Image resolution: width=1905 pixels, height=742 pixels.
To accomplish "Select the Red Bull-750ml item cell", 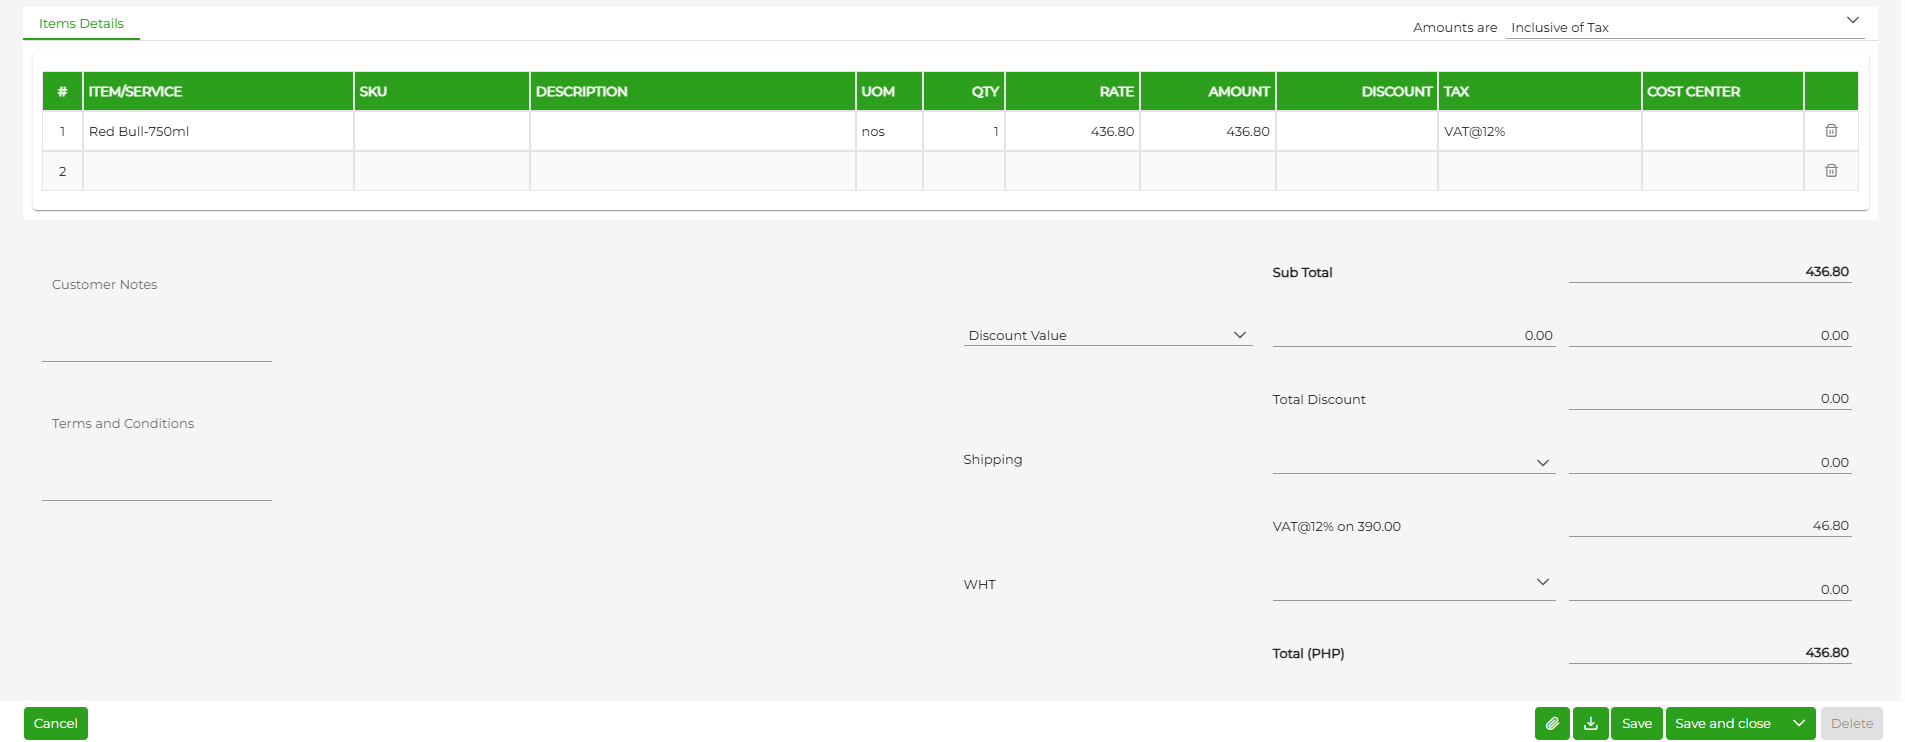I will pyautogui.click(x=218, y=131).
